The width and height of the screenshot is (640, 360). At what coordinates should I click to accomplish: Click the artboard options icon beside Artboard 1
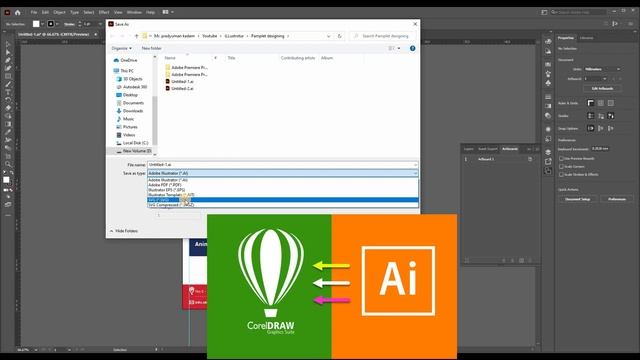coord(530,159)
